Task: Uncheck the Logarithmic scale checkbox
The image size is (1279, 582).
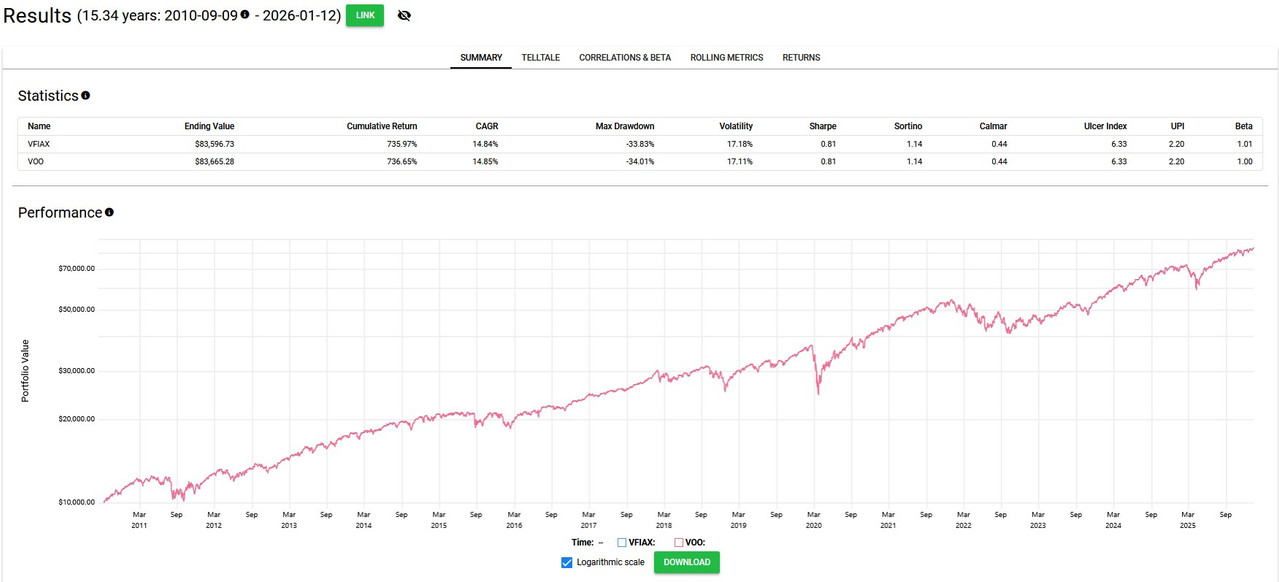Action: point(568,562)
